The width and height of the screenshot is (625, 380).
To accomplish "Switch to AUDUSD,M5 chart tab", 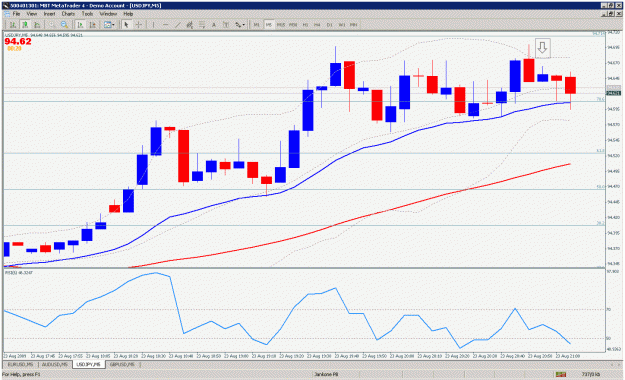I will tap(55, 365).
